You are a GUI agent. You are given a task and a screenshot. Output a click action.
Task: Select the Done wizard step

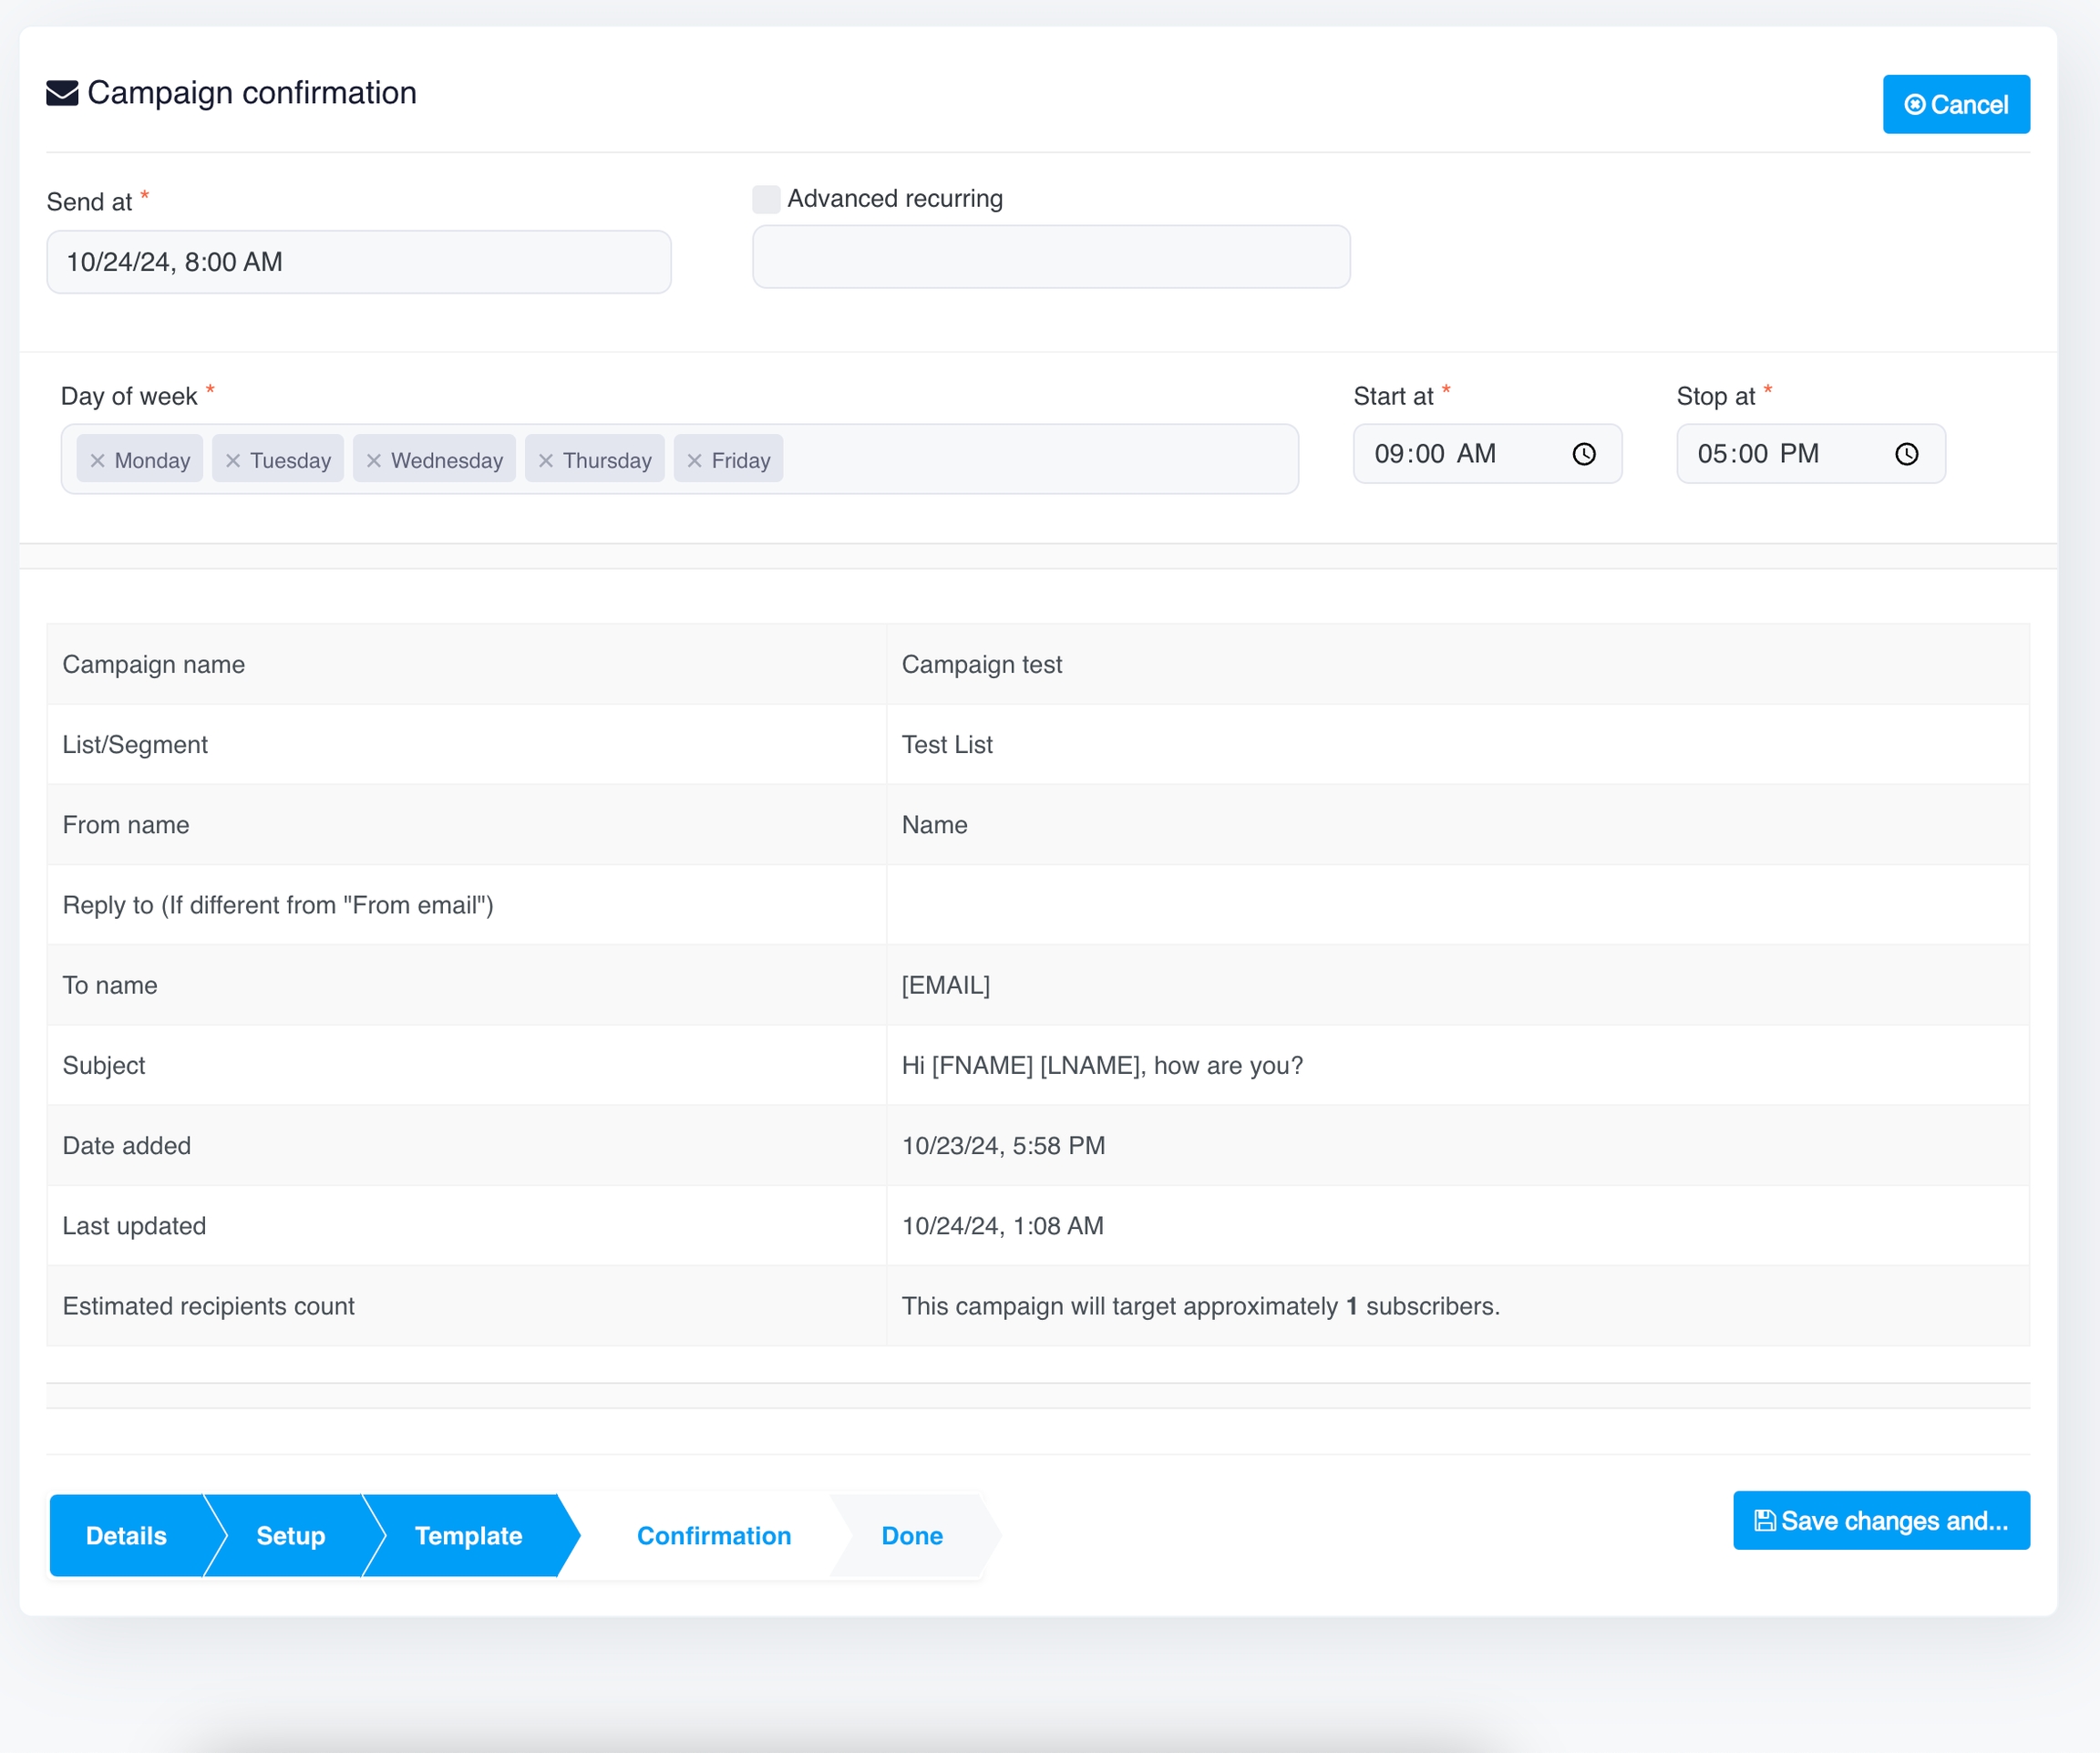(x=911, y=1535)
